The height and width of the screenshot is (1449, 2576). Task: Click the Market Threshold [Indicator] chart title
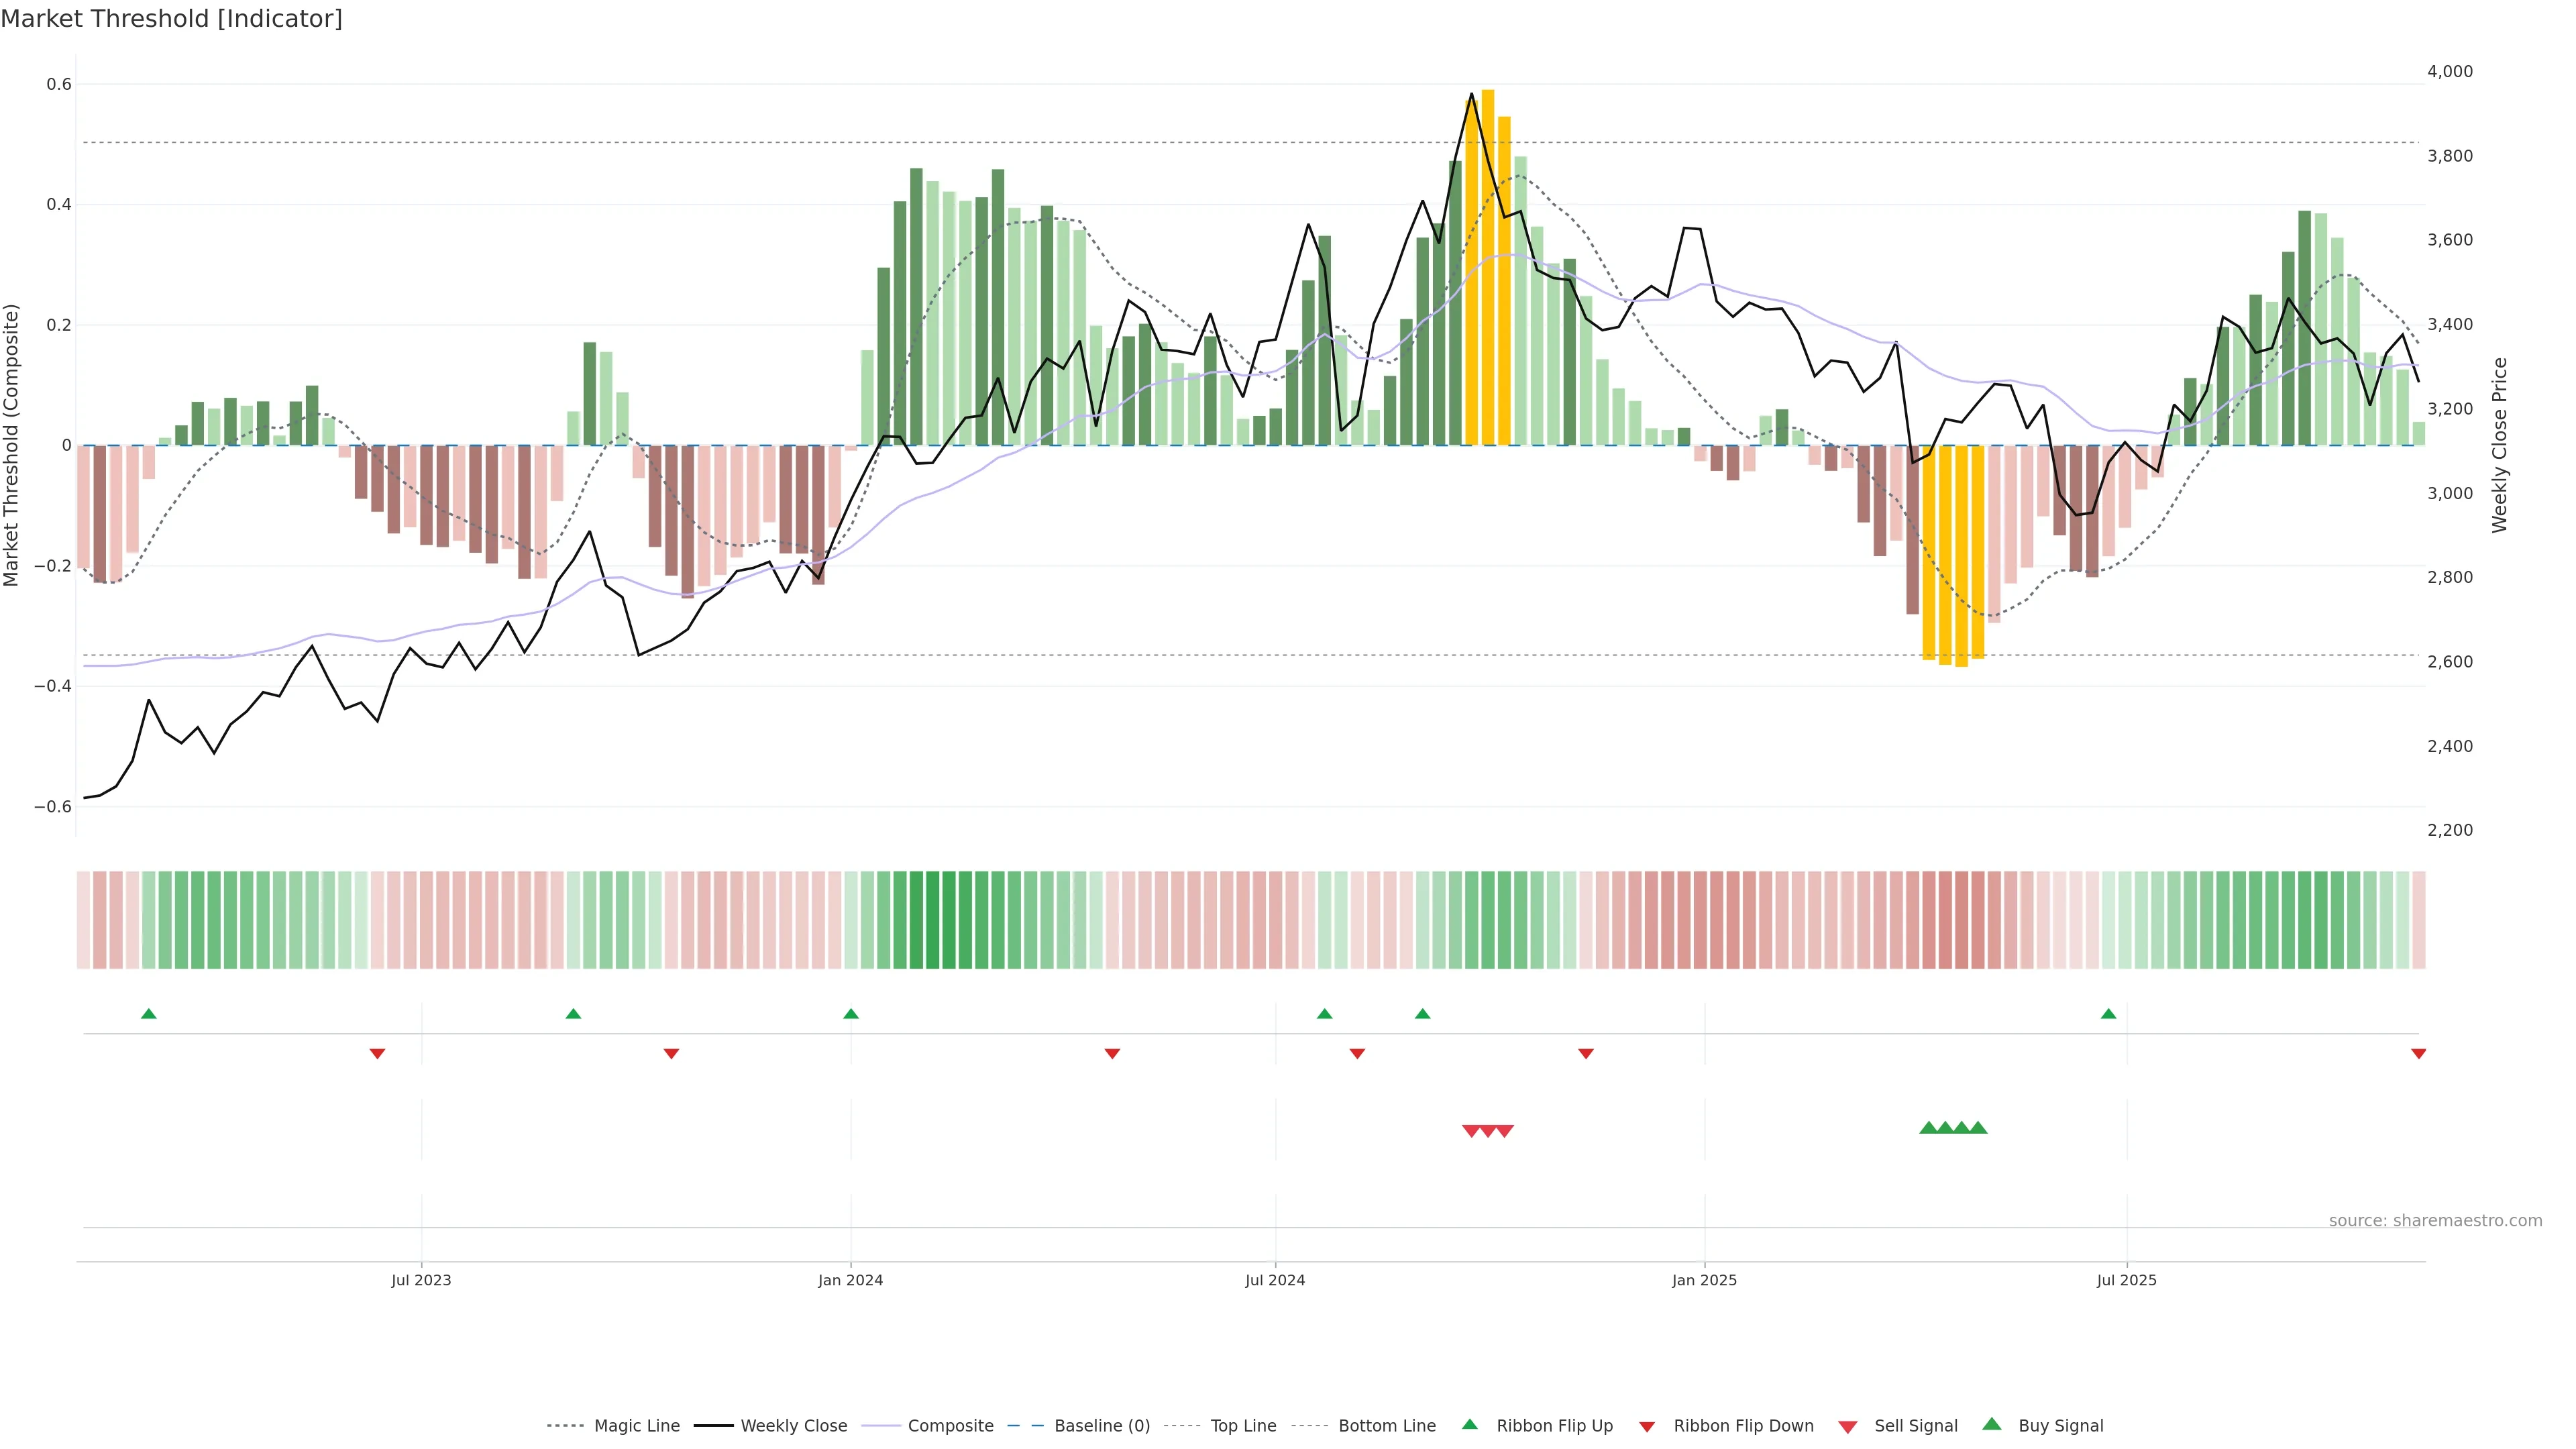(171, 19)
